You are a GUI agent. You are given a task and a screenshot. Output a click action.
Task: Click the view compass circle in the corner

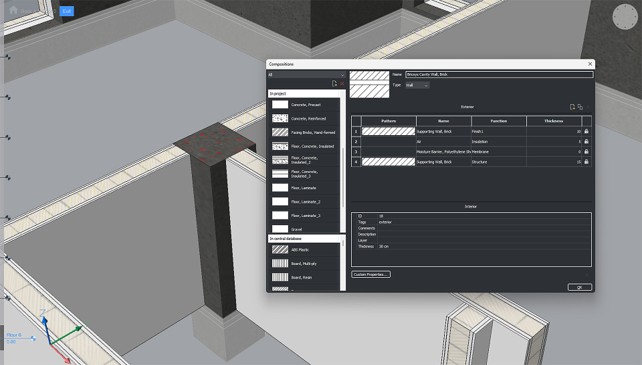625,17
